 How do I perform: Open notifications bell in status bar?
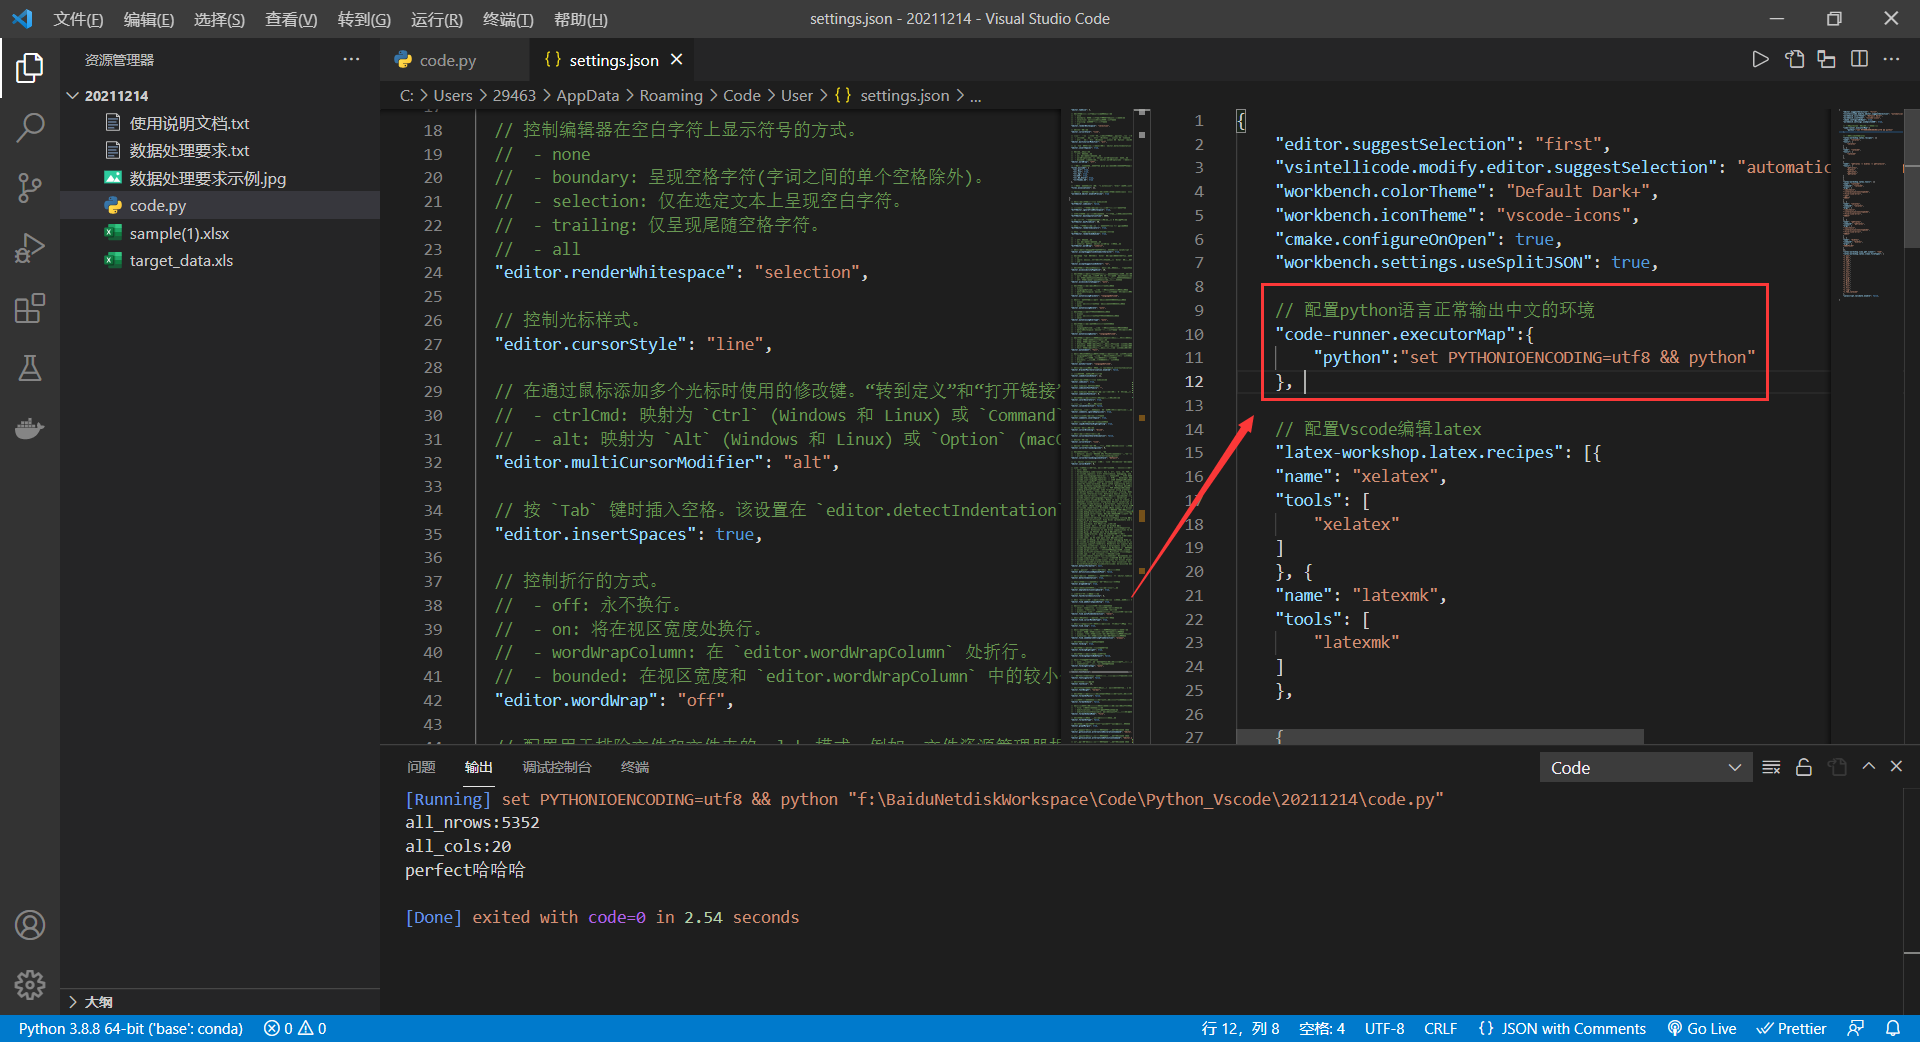coord(1893,1028)
